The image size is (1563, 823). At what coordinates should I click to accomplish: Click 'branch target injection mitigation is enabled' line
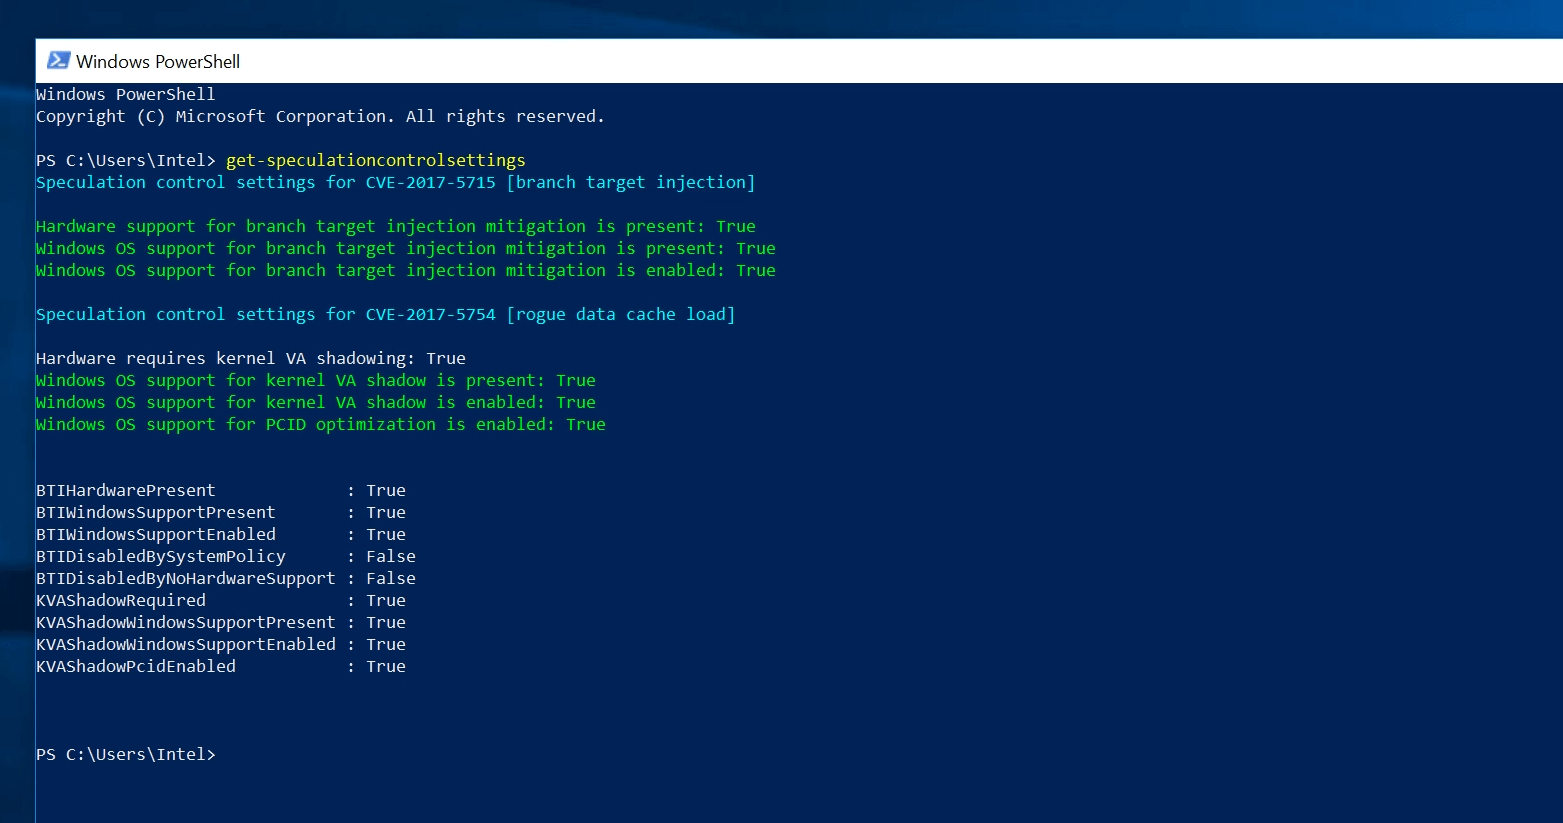click(x=406, y=271)
